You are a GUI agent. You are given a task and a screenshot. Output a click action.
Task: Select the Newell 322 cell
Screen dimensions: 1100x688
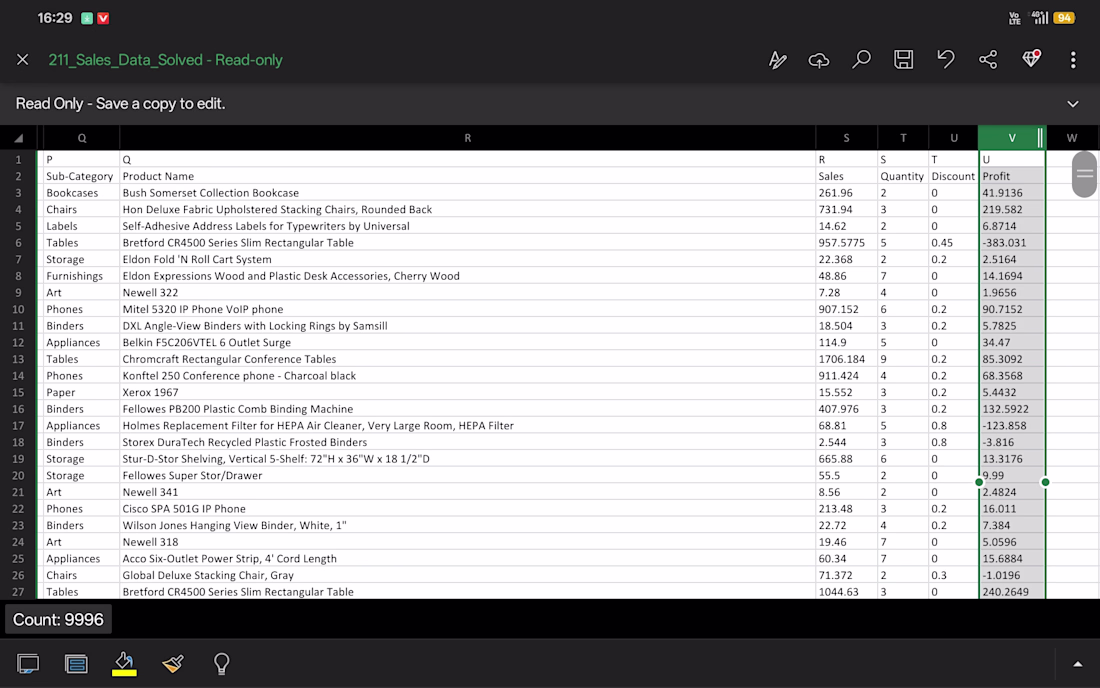pyautogui.click(x=468, y=292)
